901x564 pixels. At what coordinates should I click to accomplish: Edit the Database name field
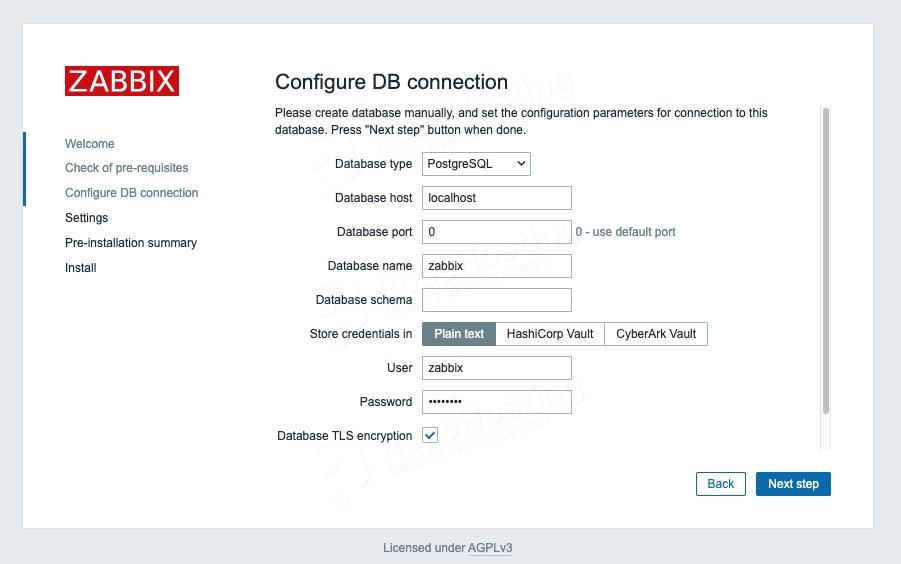click(x=496, y=266)
